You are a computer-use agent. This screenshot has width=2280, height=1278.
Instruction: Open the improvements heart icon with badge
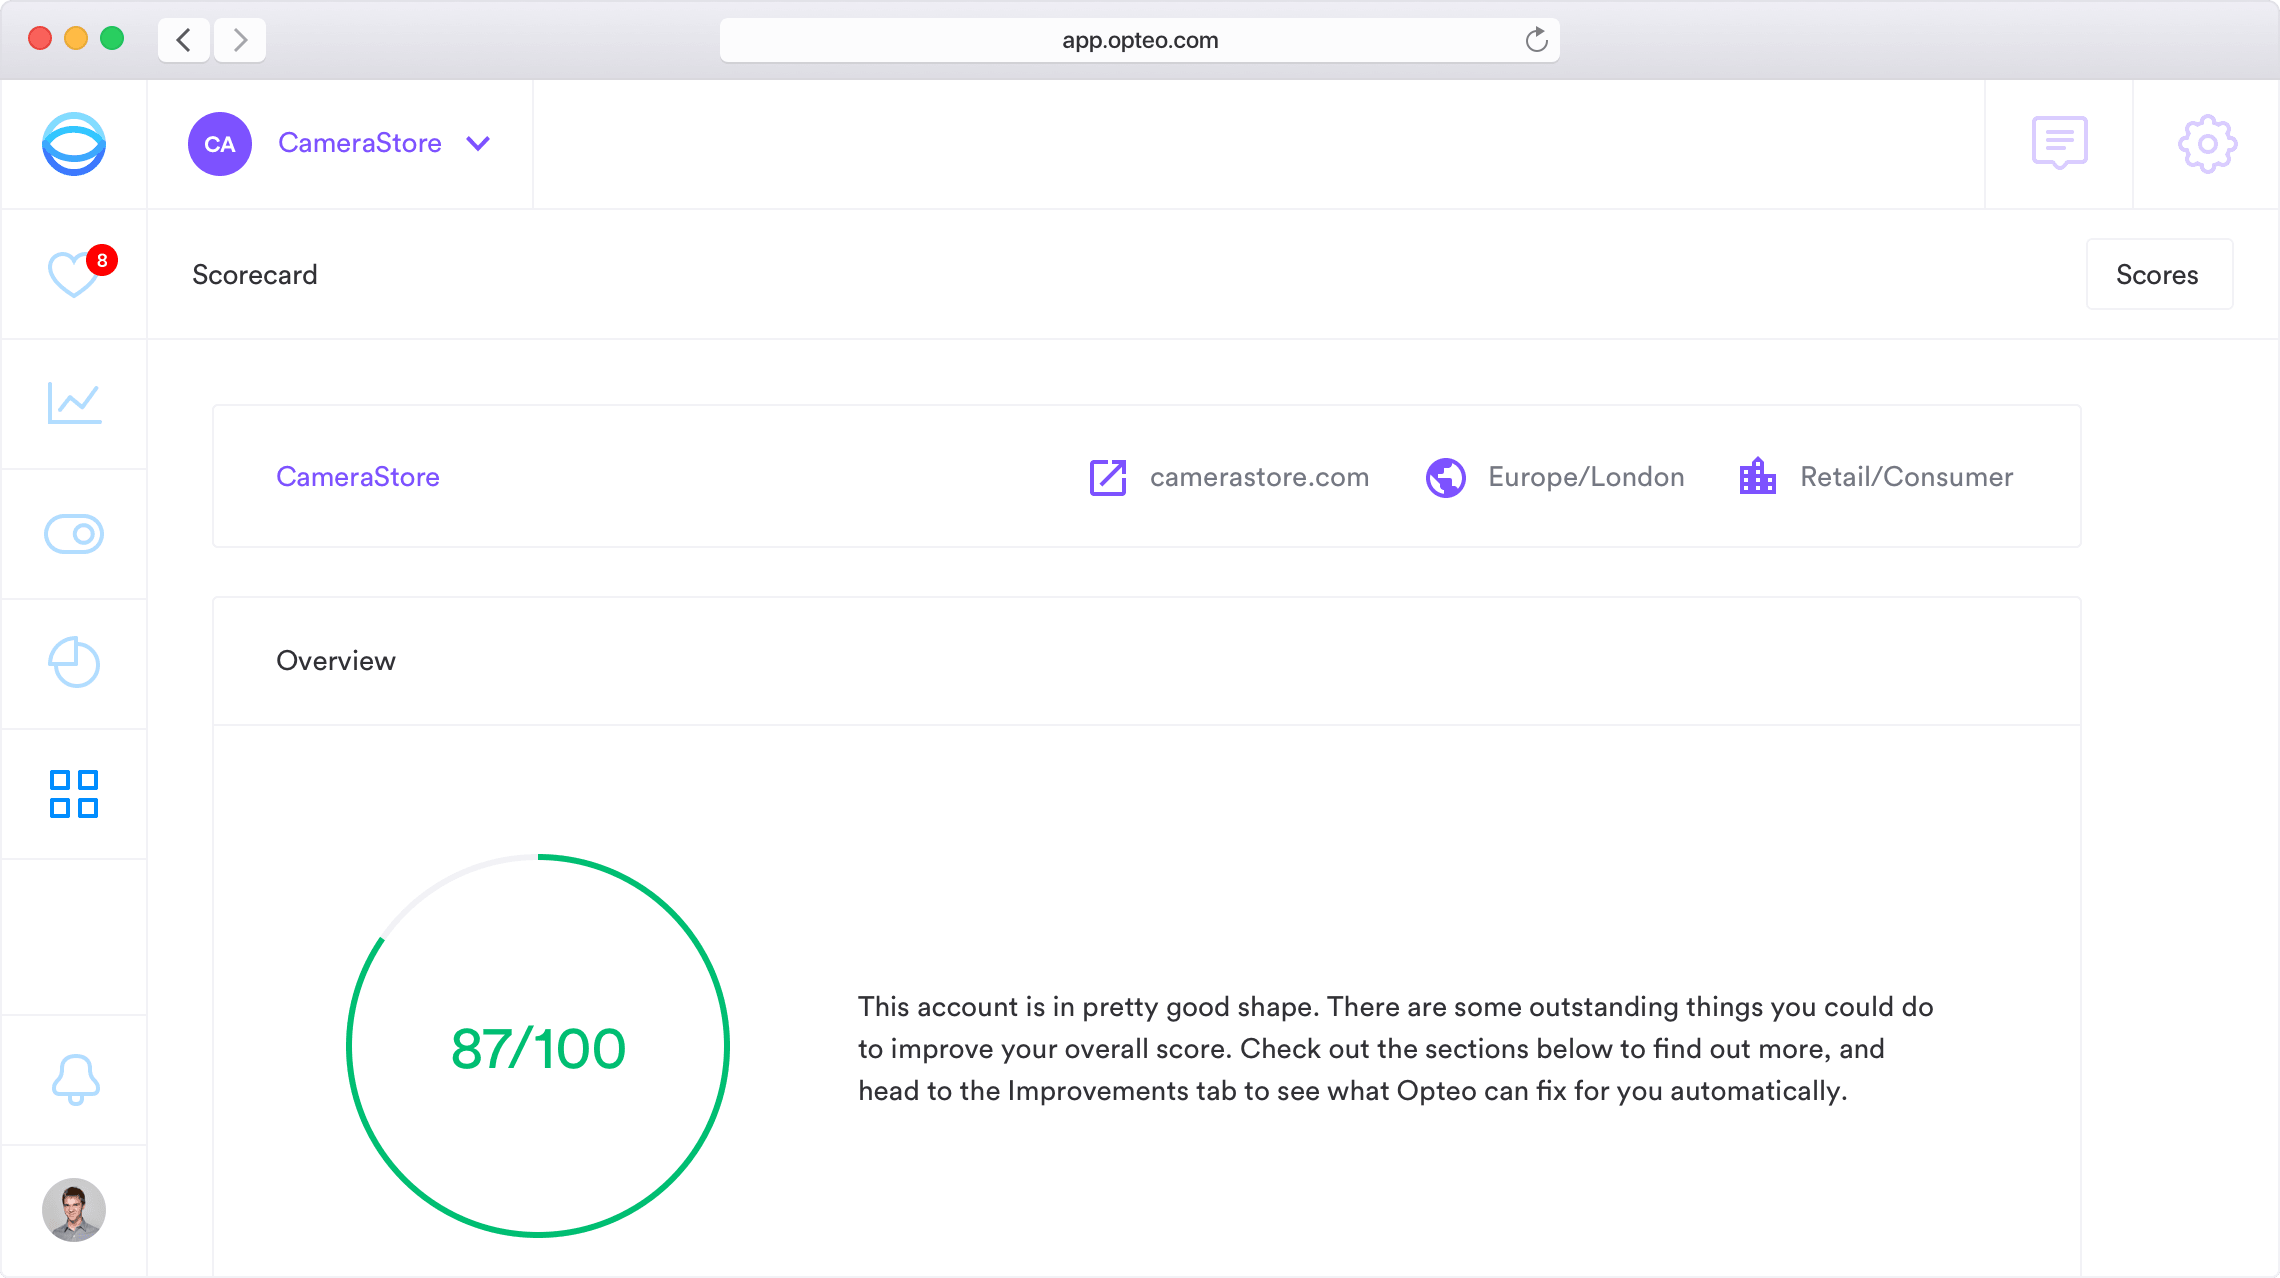click(75, 274)
